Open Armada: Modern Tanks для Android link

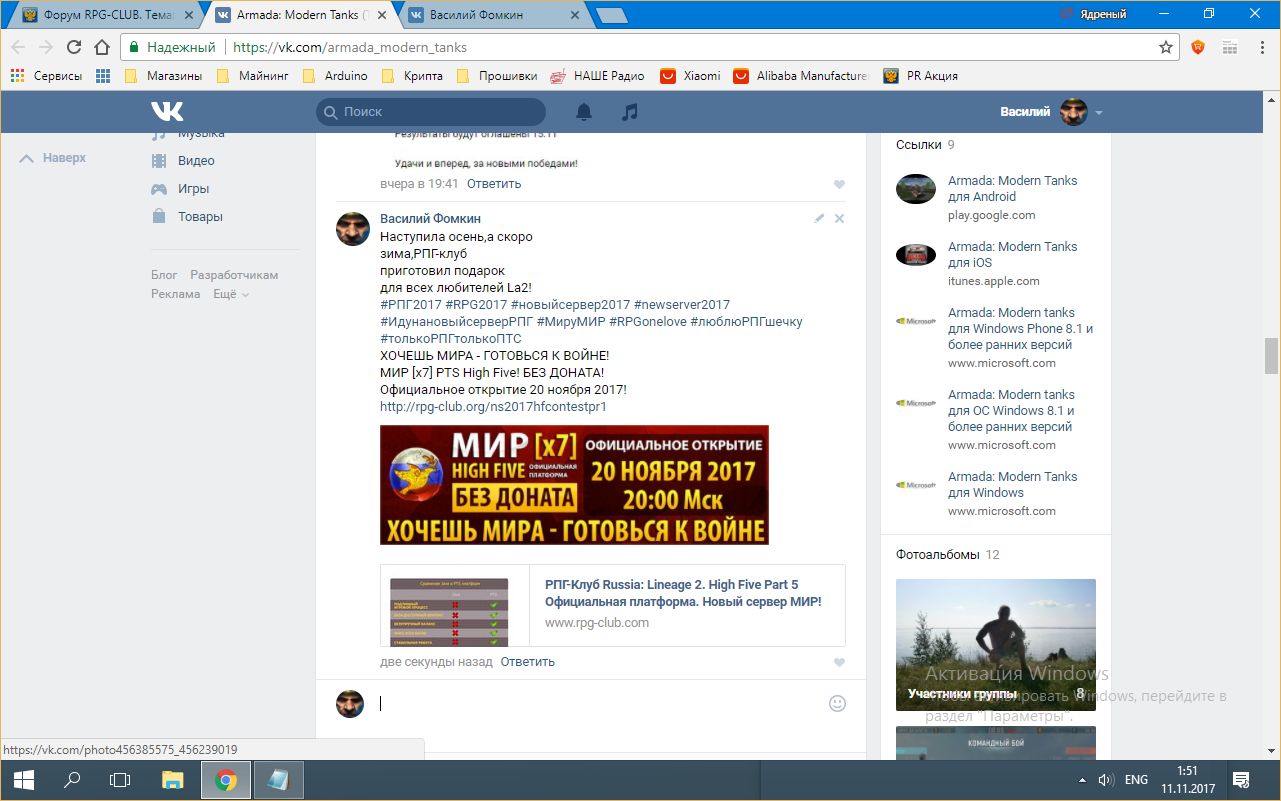[1012, 189]
